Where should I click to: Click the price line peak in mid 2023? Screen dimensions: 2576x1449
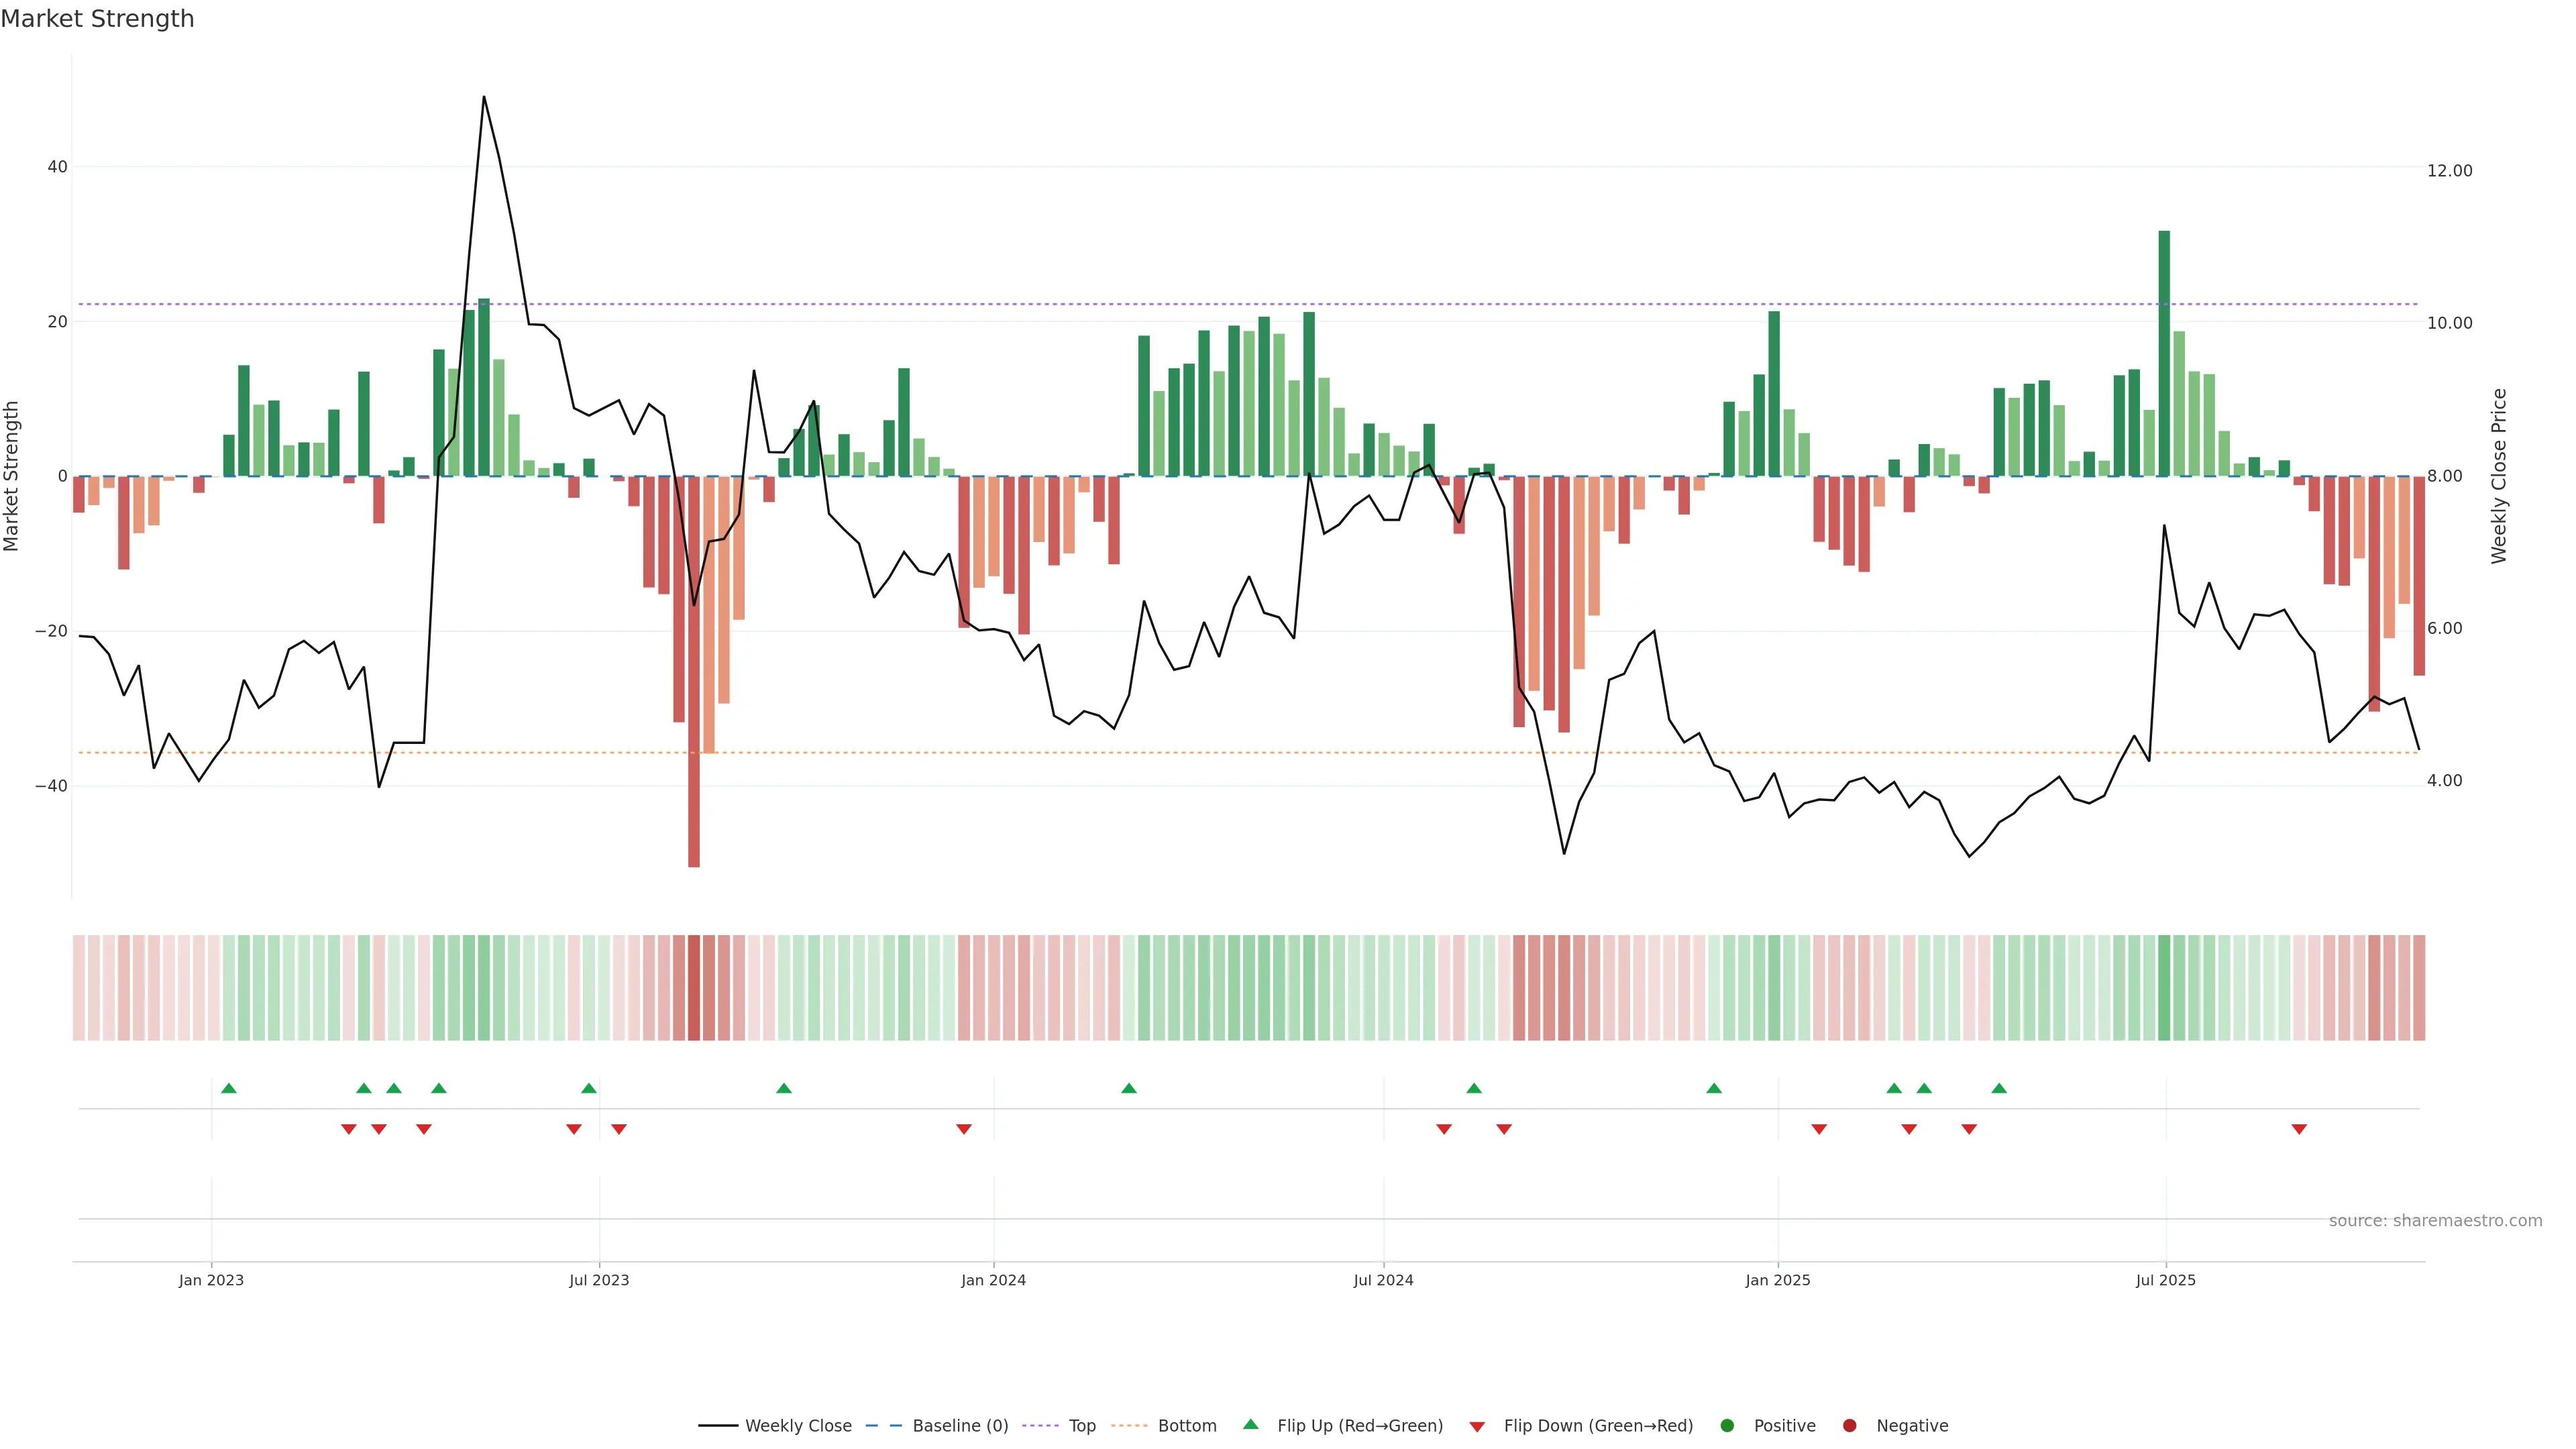coord(484,98)
